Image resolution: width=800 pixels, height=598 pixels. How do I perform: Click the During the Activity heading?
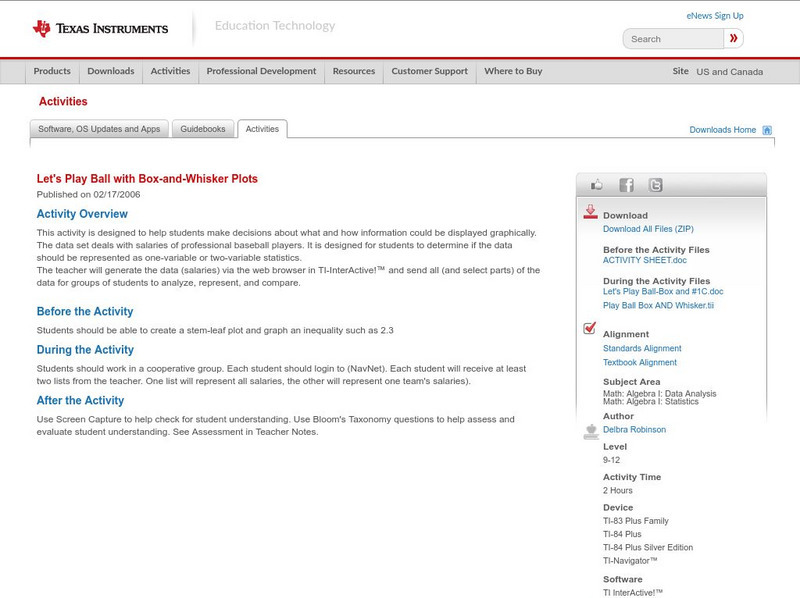point(85,350)
